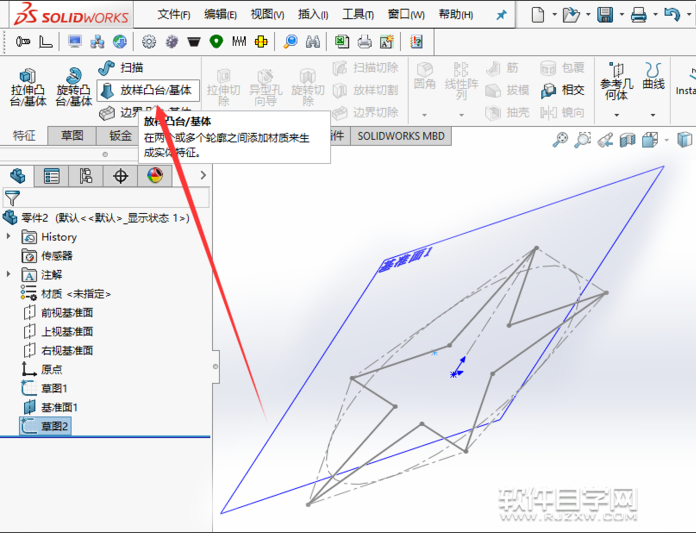696x533 pixels.
Task: Select 材质 <未指定> tree item
Action: pos(66,293)
